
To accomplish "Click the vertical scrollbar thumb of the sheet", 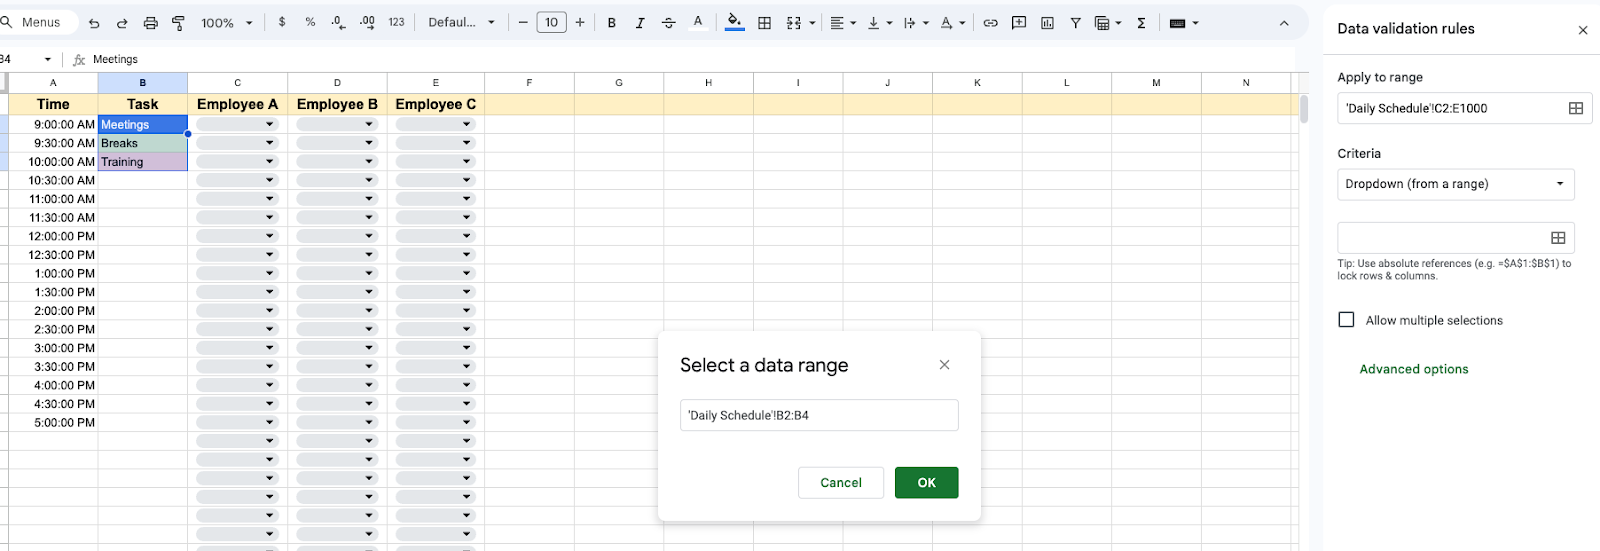I will (1303, 108).
